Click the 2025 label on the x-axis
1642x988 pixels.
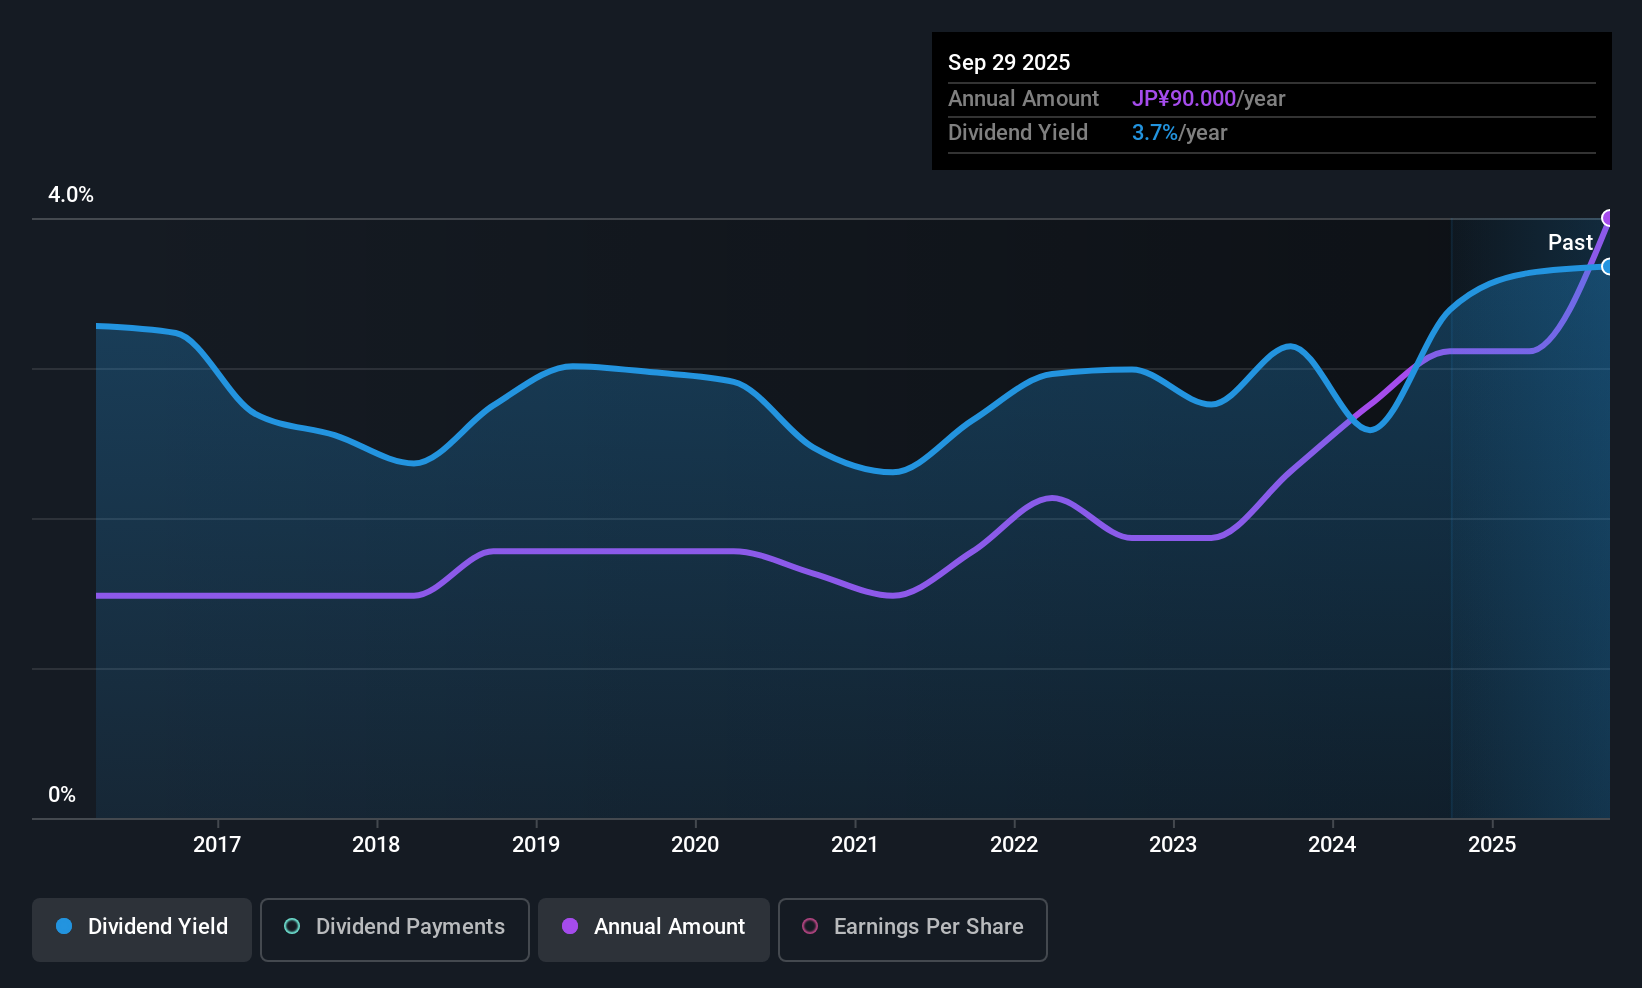pyautogui.click(x=1492, y=844)
